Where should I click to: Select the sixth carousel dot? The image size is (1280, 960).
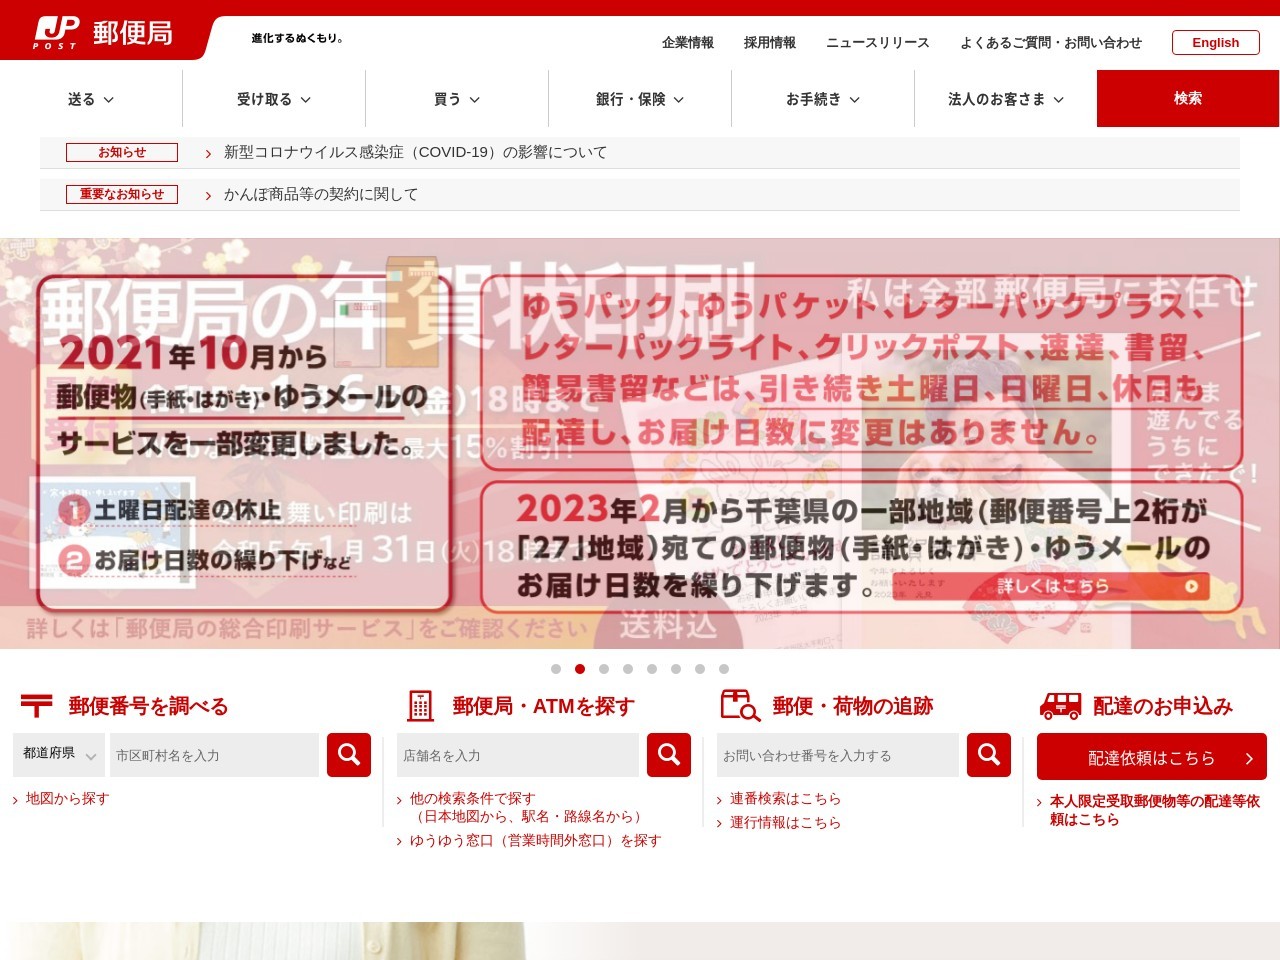(676, 669)
